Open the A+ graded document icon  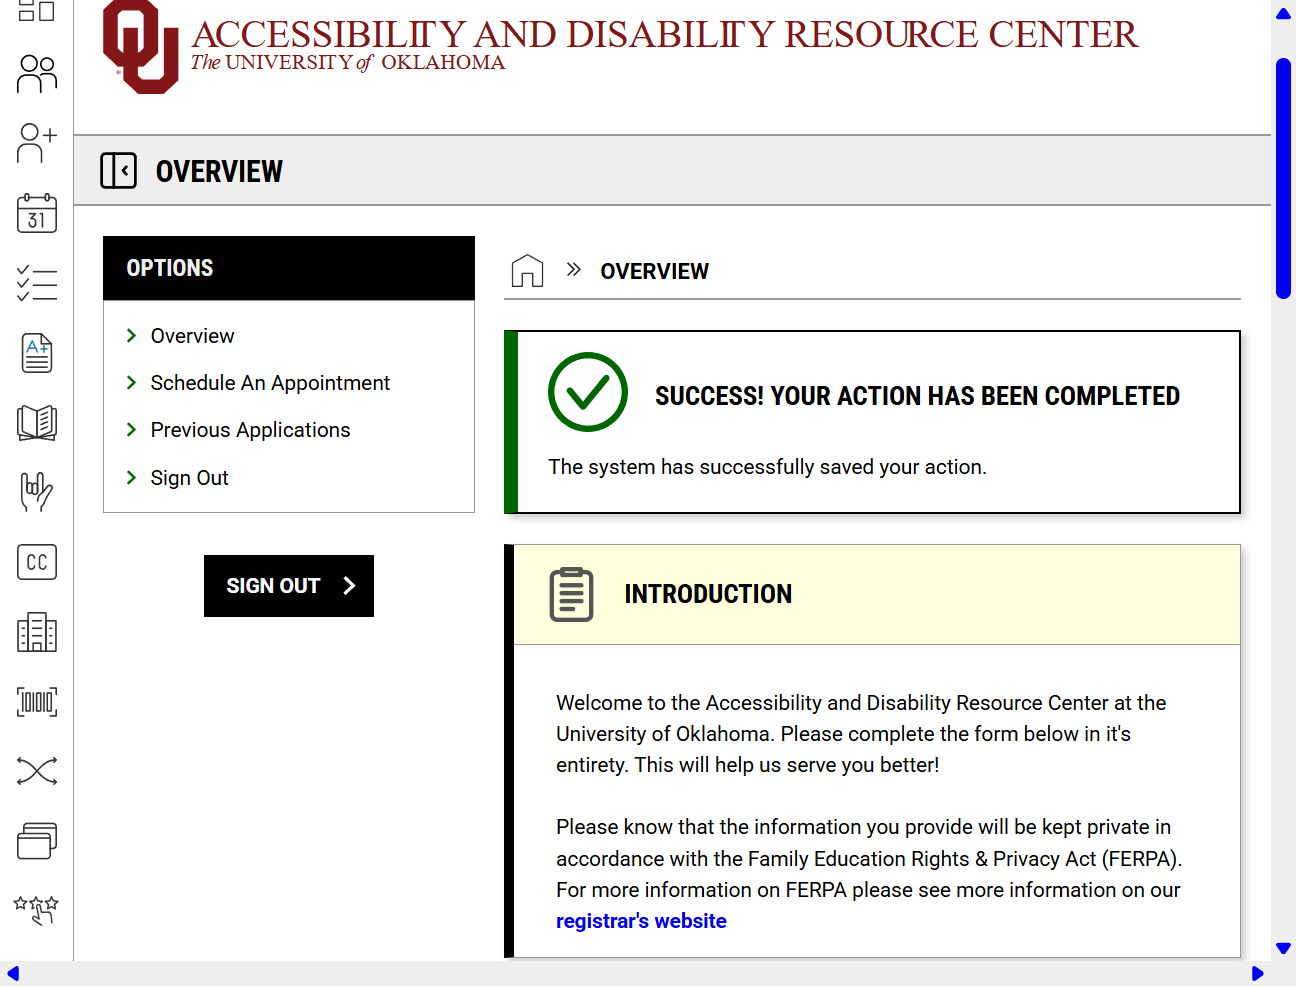pyautogui.click(x=37, y=353)
